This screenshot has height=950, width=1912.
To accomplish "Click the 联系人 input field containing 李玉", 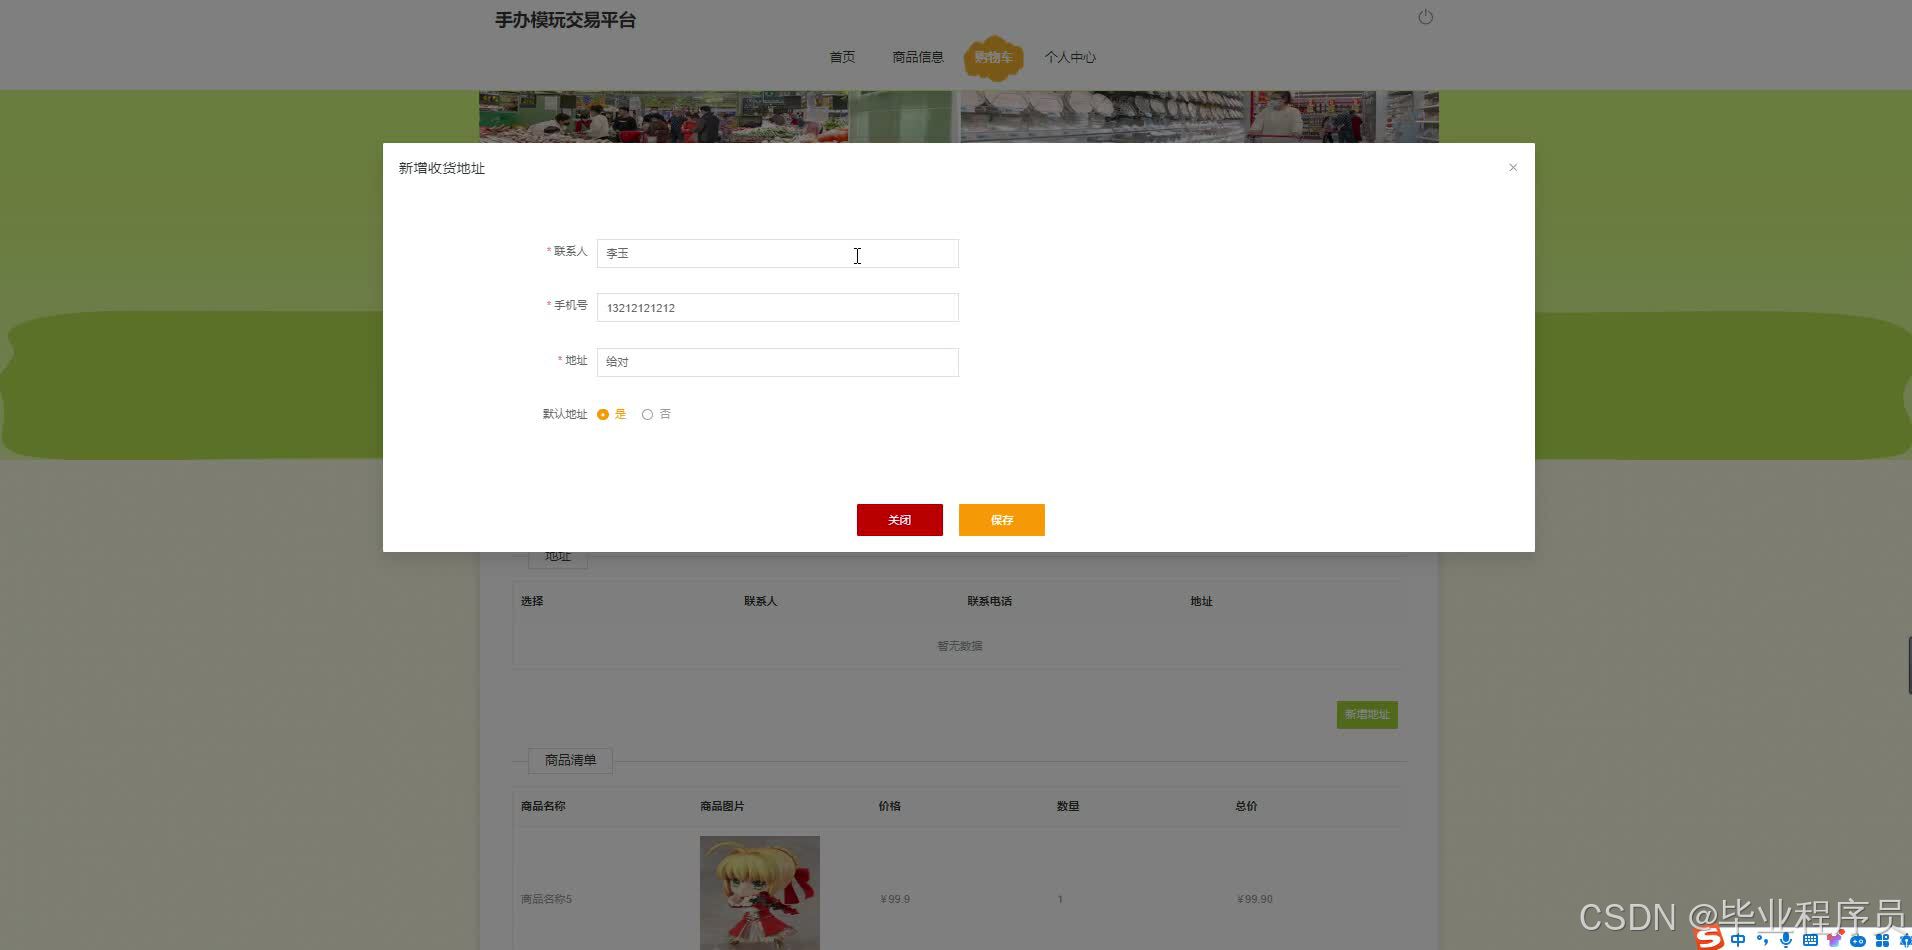I will click(777, 253).
